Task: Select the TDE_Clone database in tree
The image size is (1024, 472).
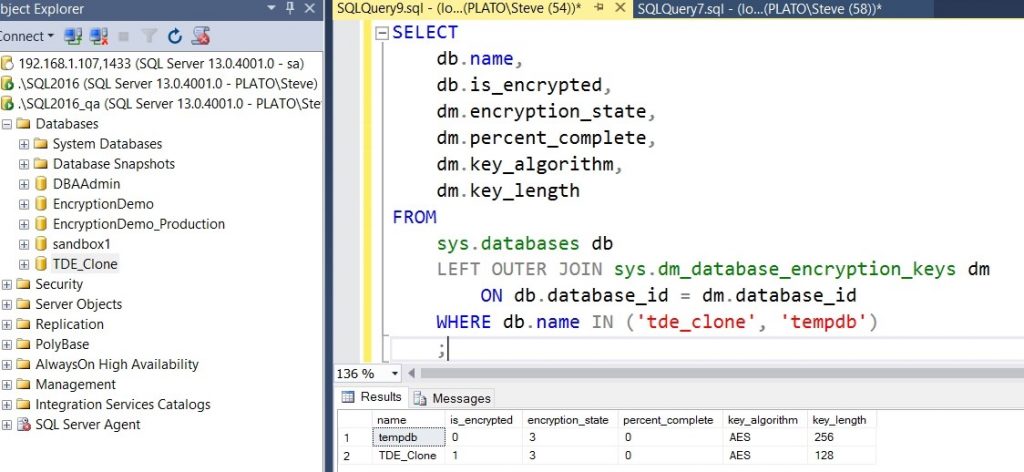Action: click(85, 264)
